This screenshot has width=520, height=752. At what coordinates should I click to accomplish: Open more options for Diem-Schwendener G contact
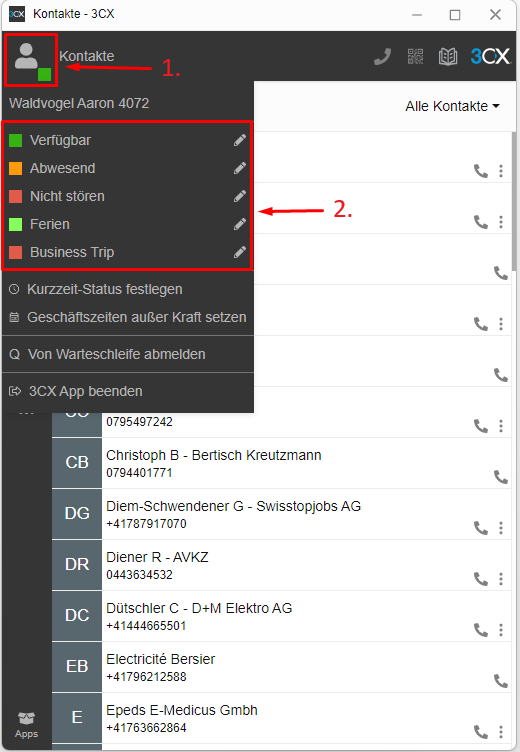[501, 528]
